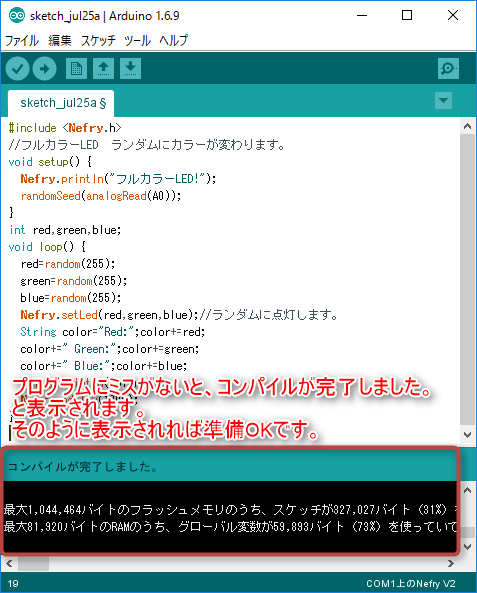Open the ツール menu
This screenshot has height=593, width=477.
pyautogui.click(x=137, y=40)
